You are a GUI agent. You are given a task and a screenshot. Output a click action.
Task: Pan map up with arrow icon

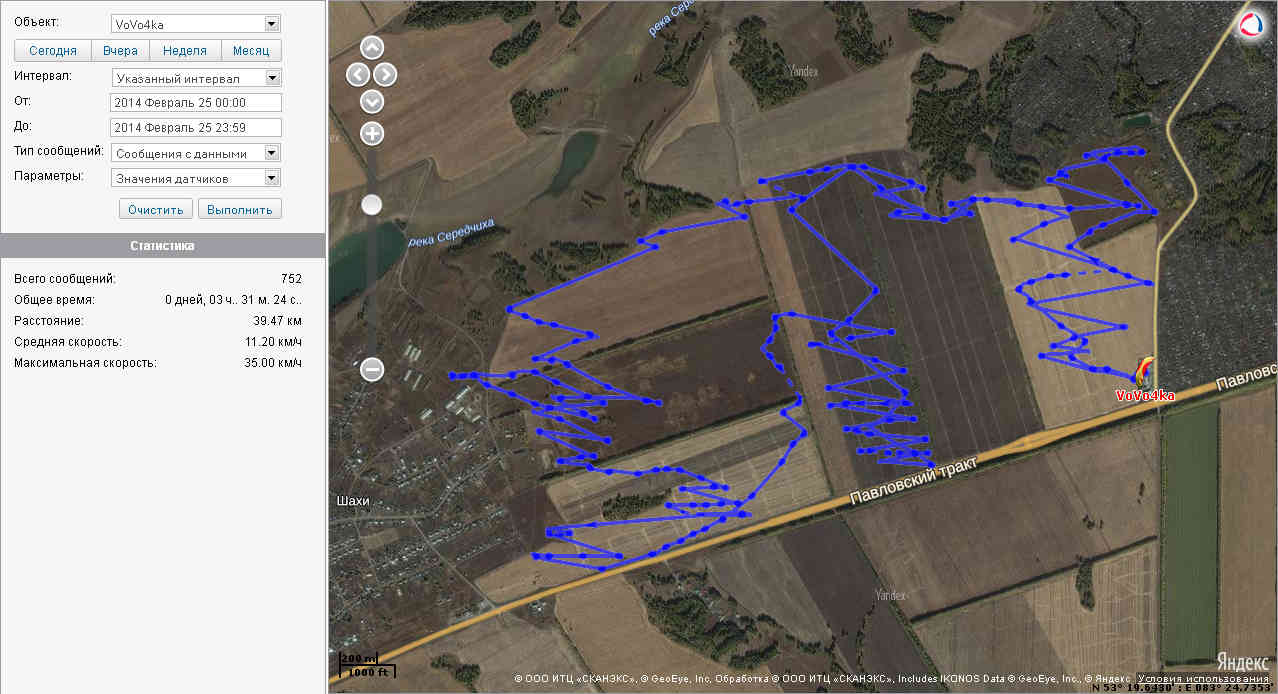pos(372,48)
